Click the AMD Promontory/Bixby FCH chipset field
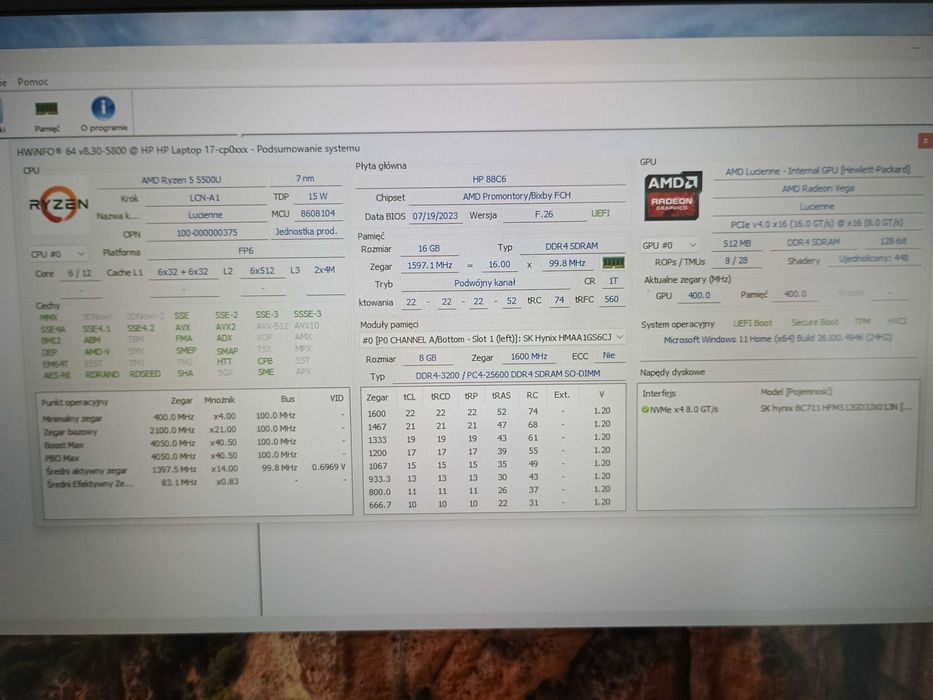The width and height of the screenshot is (933, 700). (x=516, y=195)
